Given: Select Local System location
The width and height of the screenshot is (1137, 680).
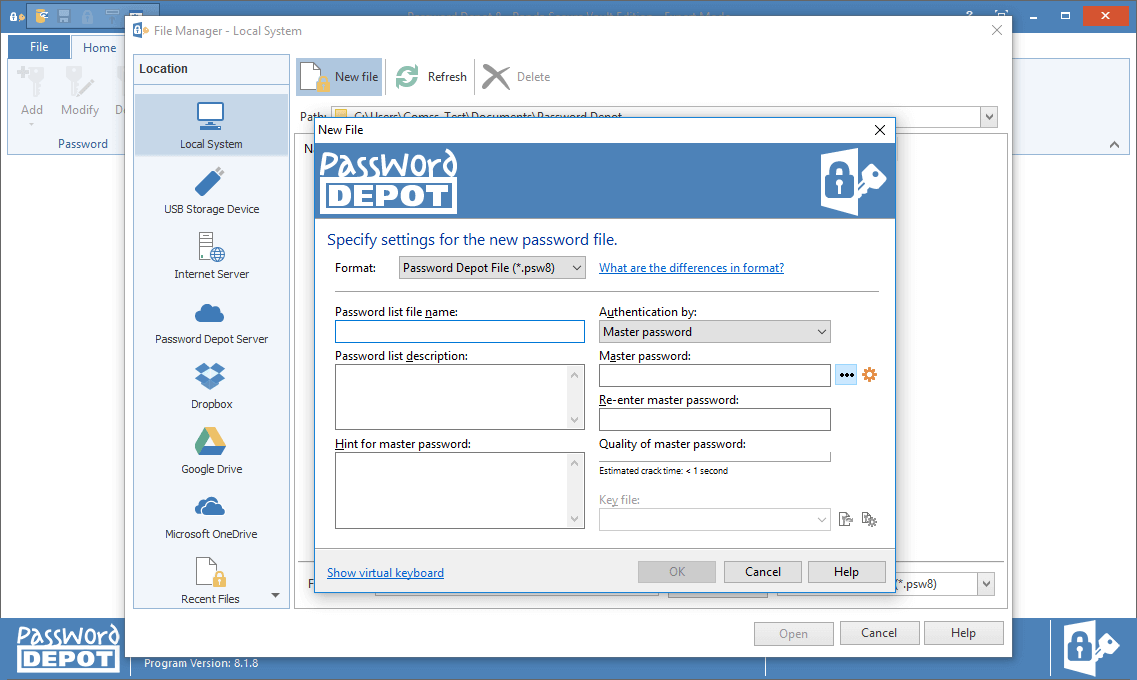Looking at the screenshot, I should 211,125.
